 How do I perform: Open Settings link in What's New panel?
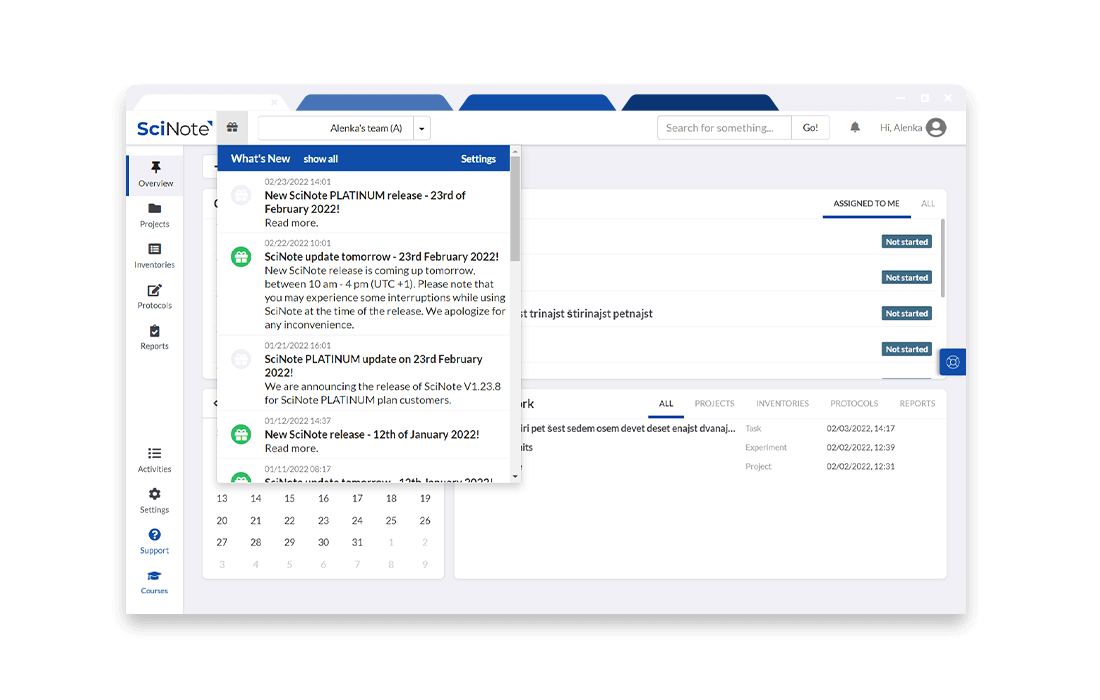[478, 159]
